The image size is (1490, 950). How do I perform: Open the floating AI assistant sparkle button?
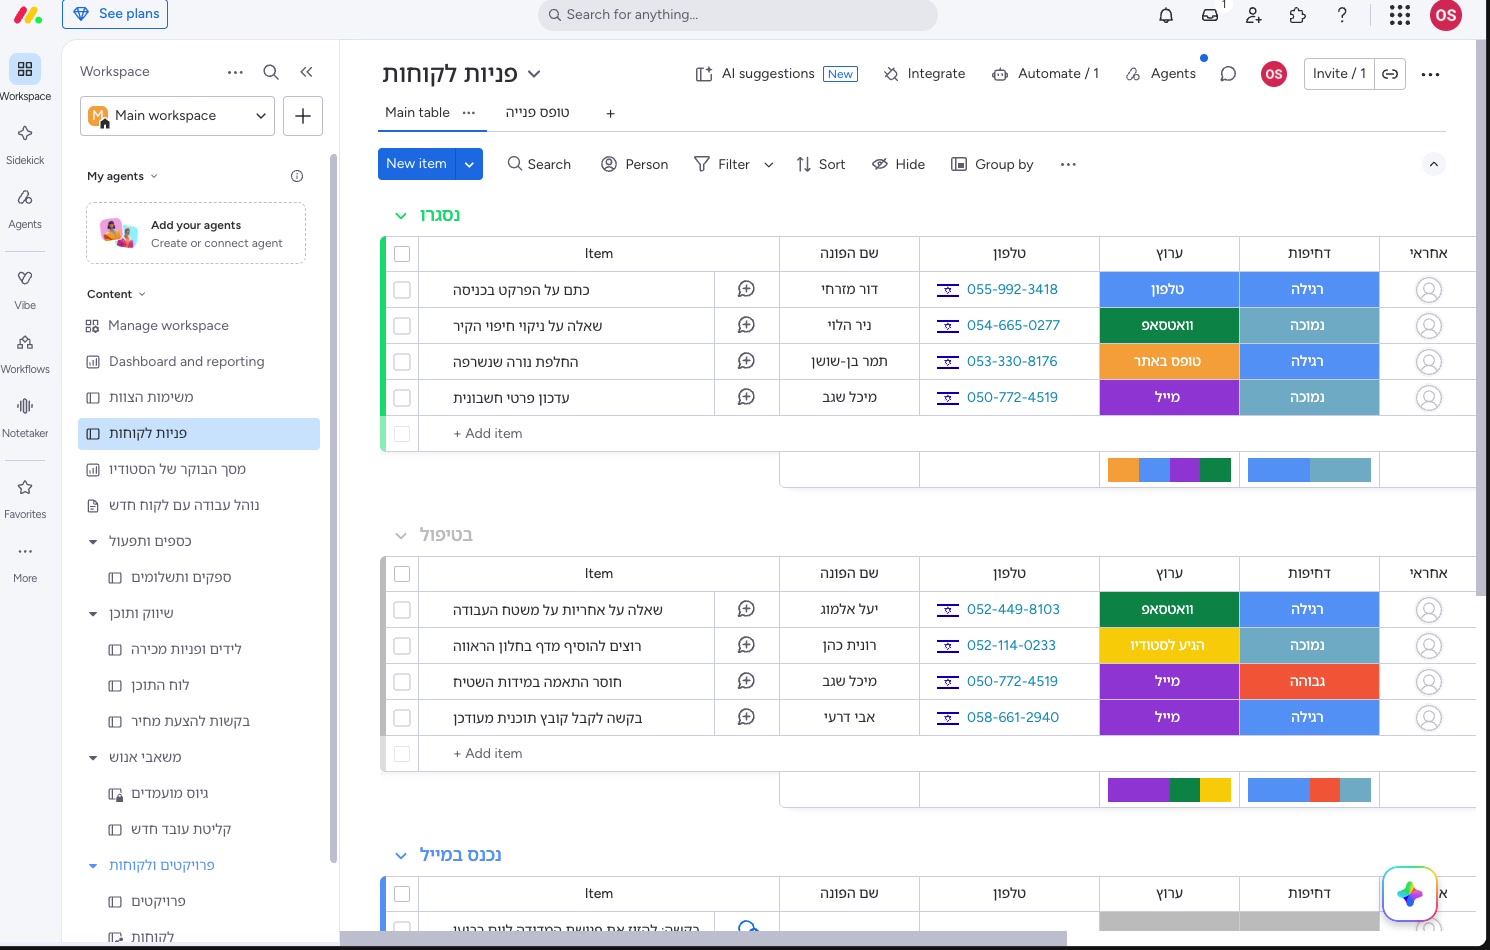[1410, 894]
